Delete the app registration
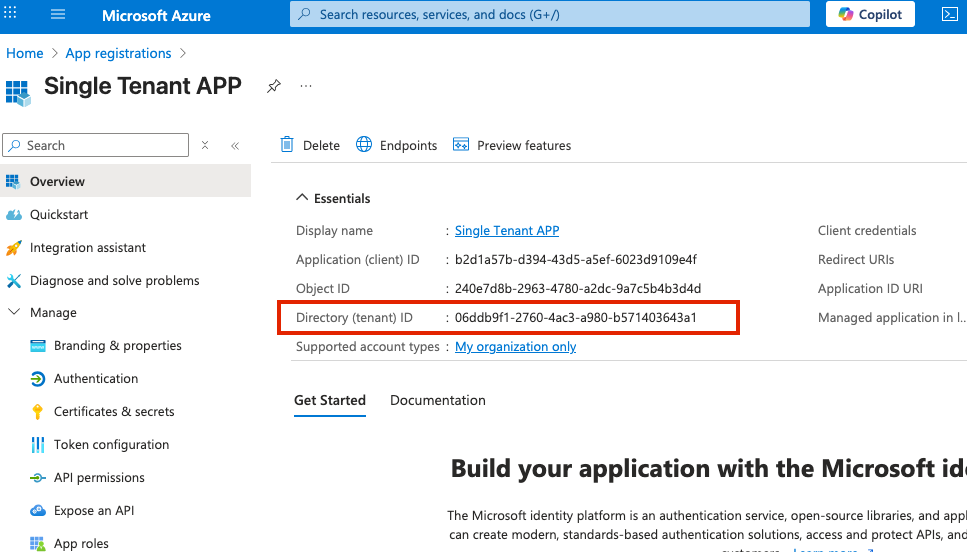Screen dimensions: 967x552 click(310, 145)
